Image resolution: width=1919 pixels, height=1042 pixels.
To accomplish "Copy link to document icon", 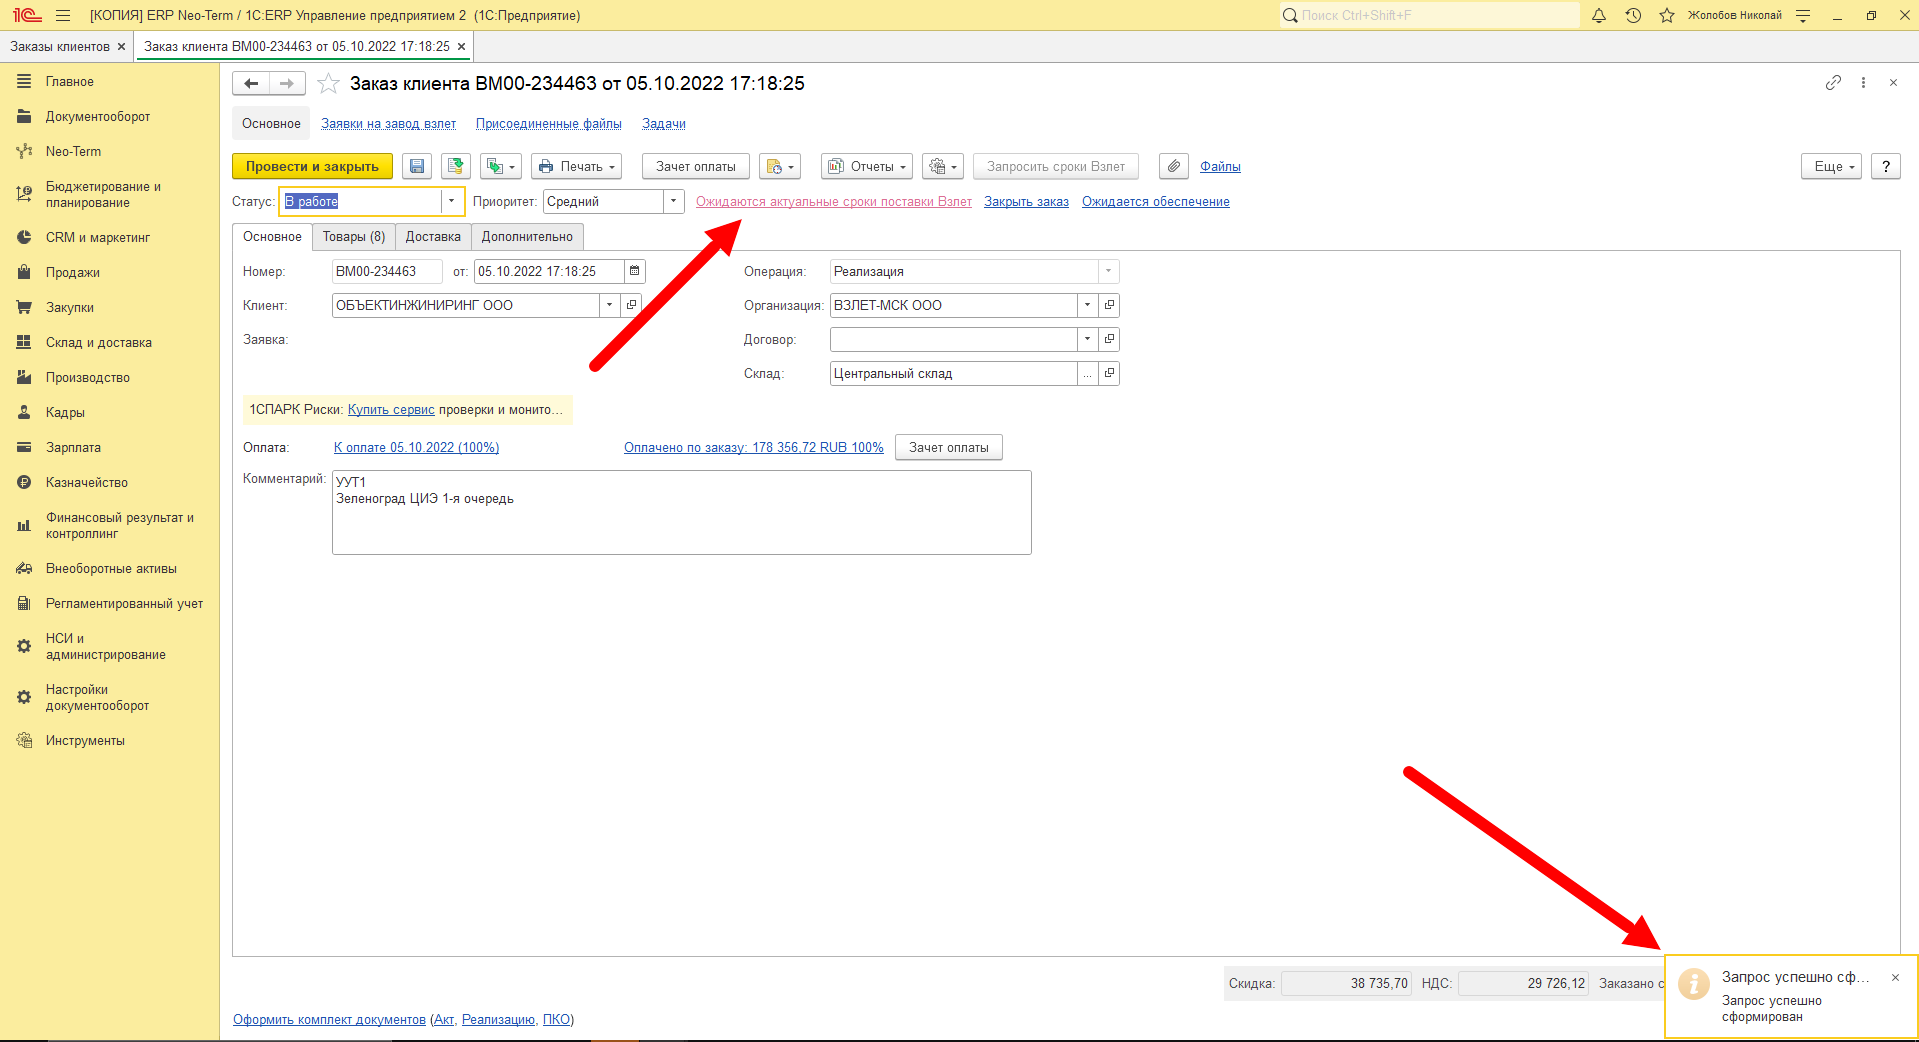I will tap(1833, 83).
